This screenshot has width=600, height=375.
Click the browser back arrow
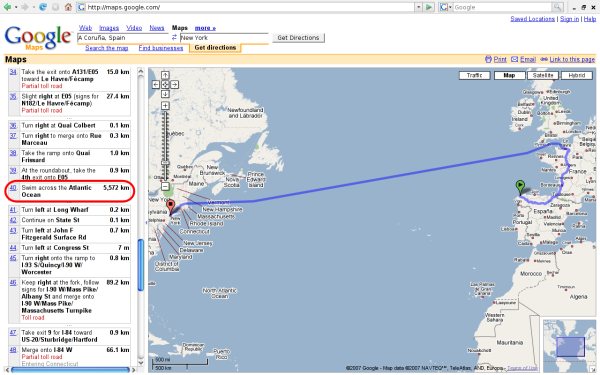(7, 7)
